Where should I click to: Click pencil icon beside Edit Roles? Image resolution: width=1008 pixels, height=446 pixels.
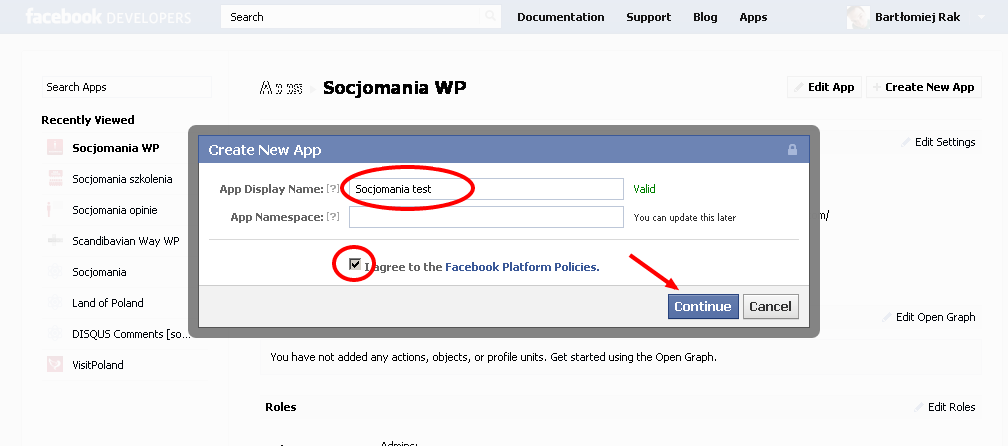[919, 407]
